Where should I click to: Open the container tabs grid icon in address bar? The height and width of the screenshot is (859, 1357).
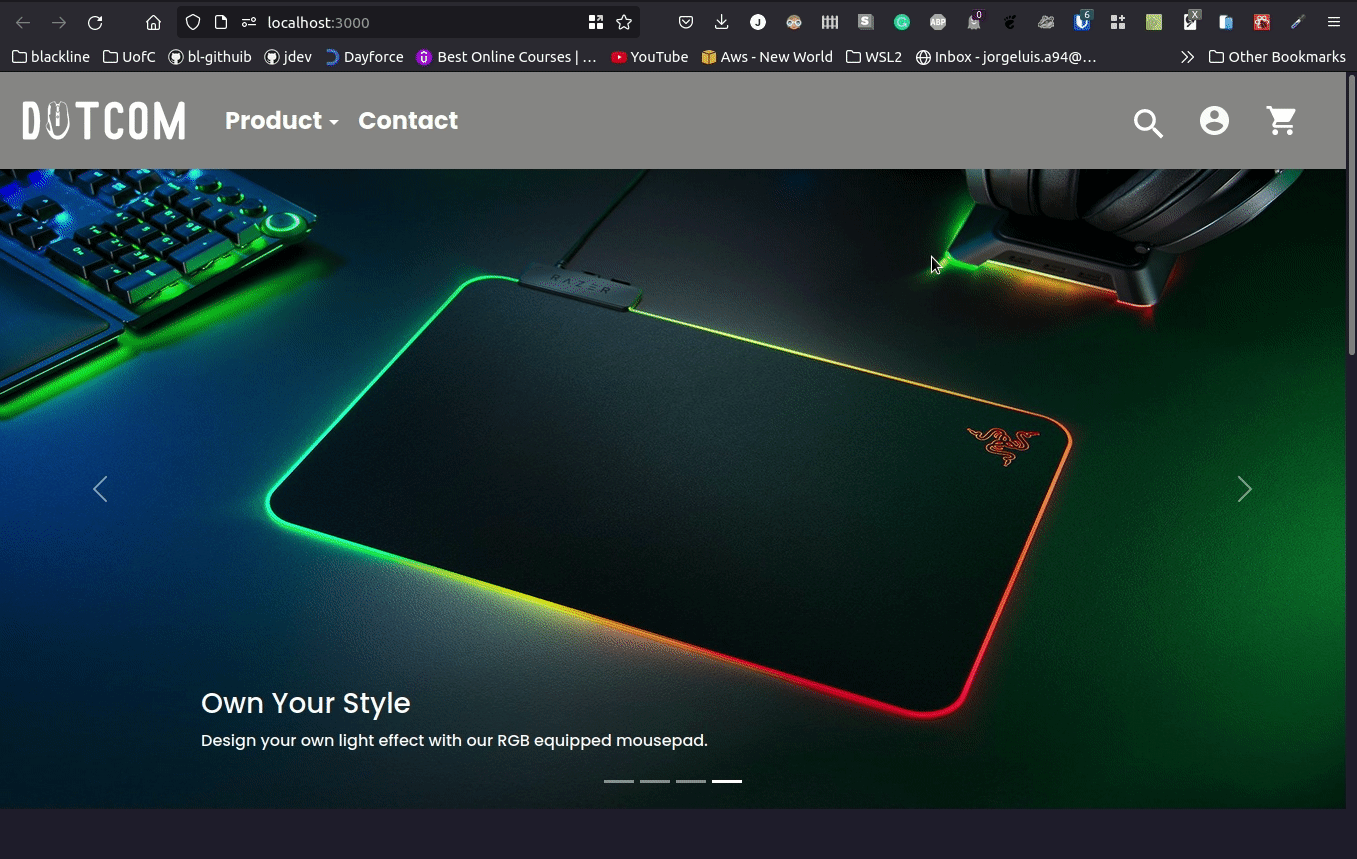tap(596, 22)
